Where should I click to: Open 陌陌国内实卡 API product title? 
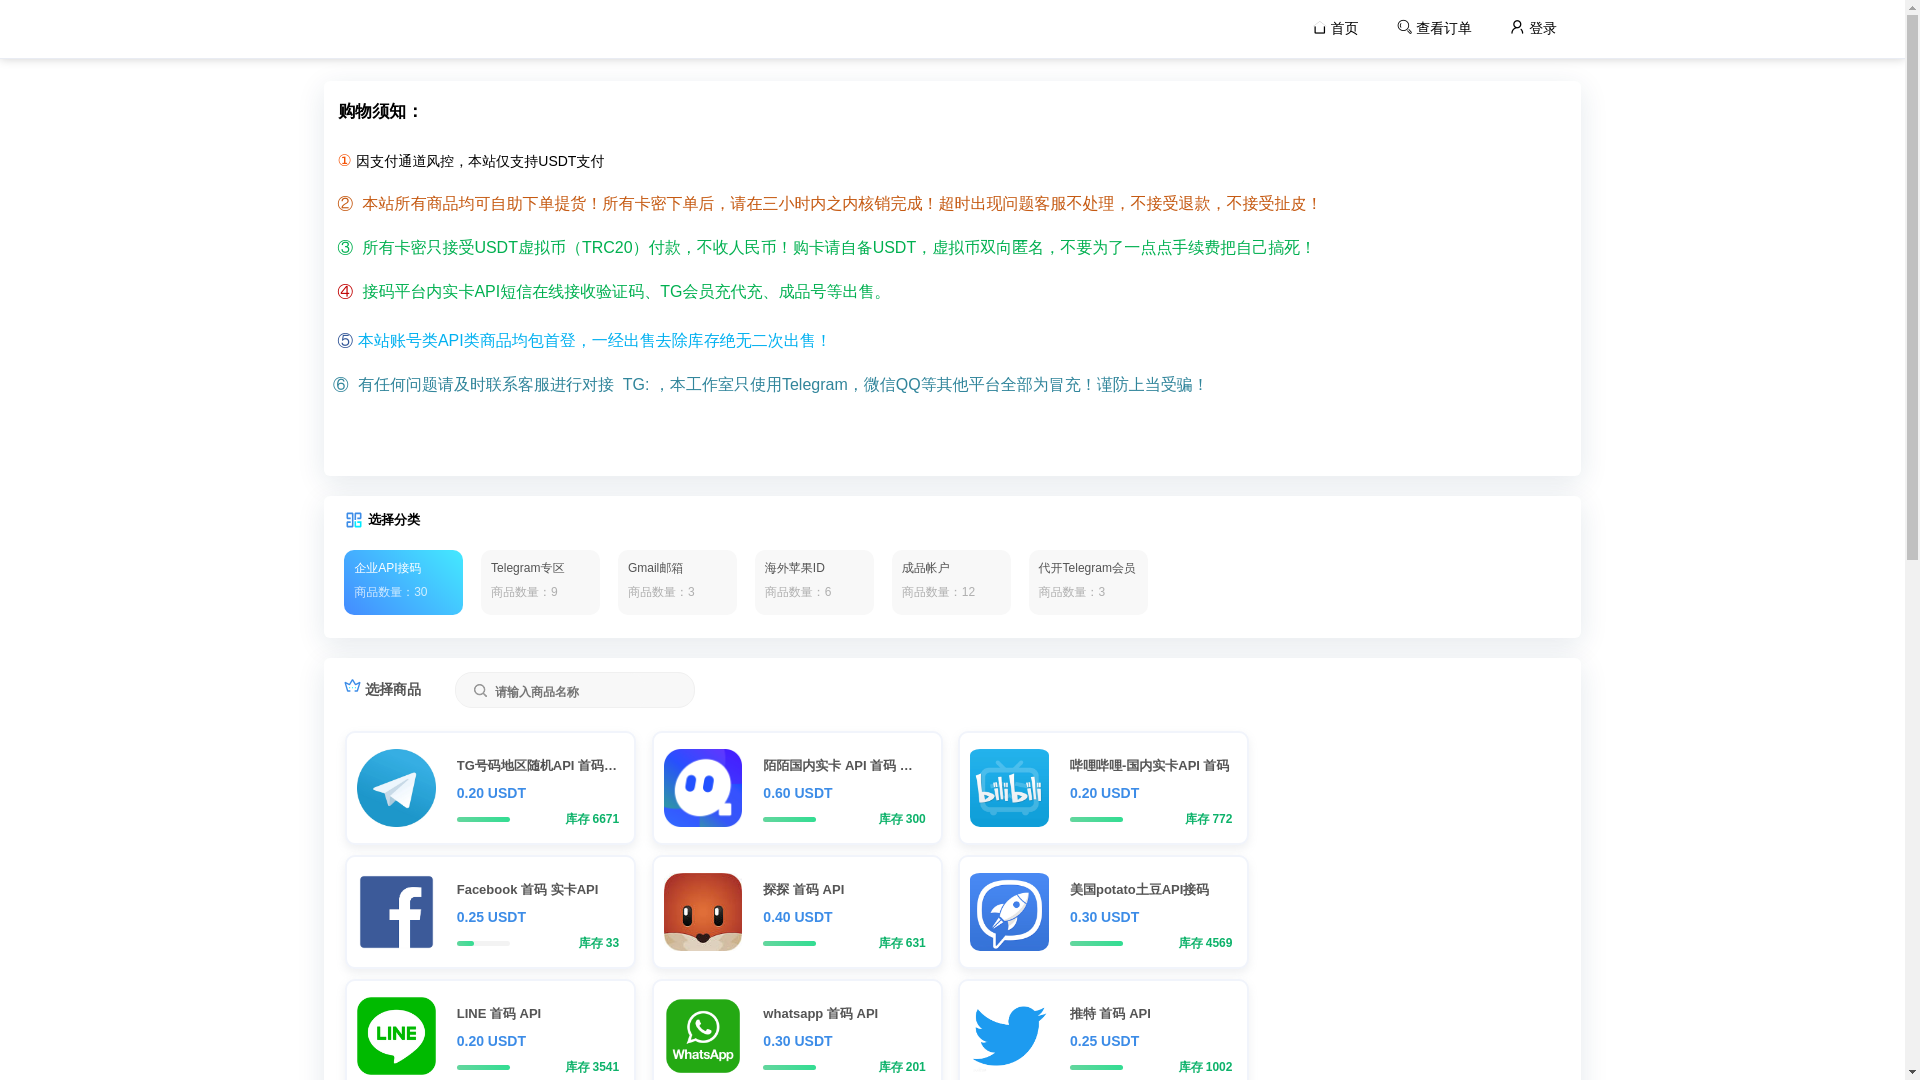point(838,766)
